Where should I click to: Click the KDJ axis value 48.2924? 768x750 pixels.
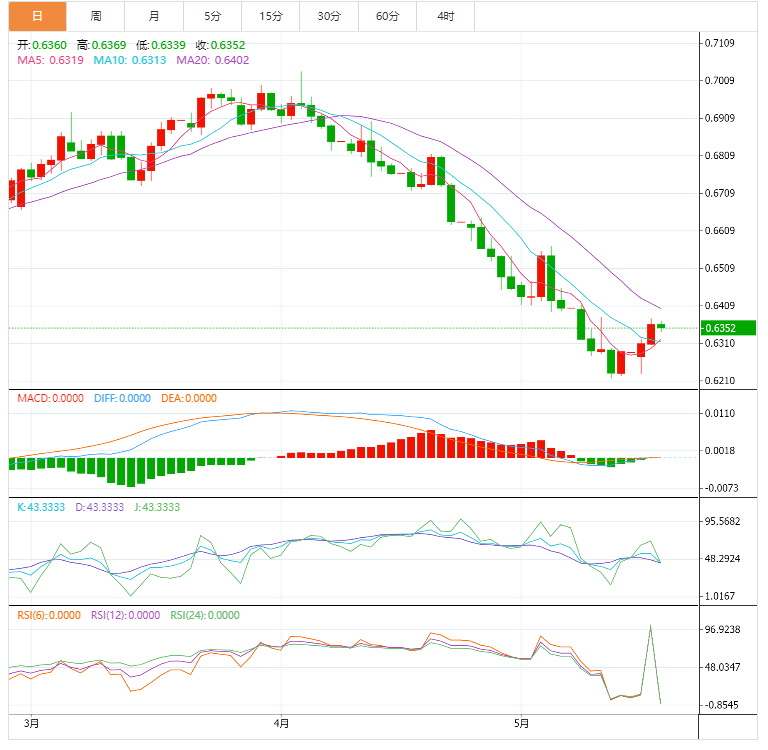click(x=722, y=558)
